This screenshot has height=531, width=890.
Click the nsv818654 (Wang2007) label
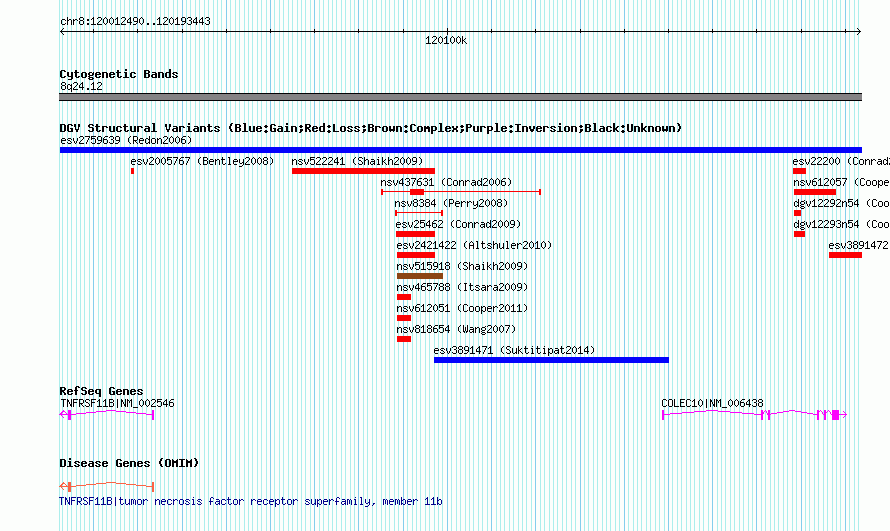pos(456,329)
